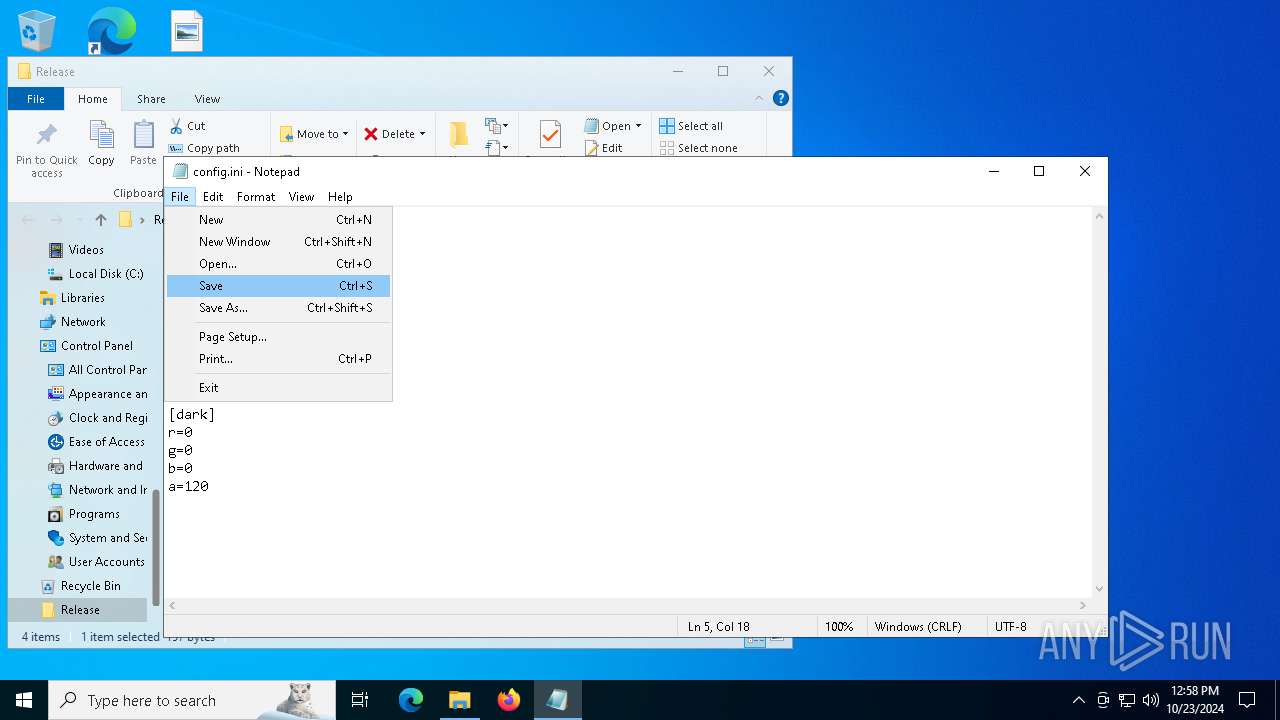Image resolution: width=1280 pixels, height=720 pixels.
Task: Click the Up arrow in Explorer navigation
Action: [100, 220]
